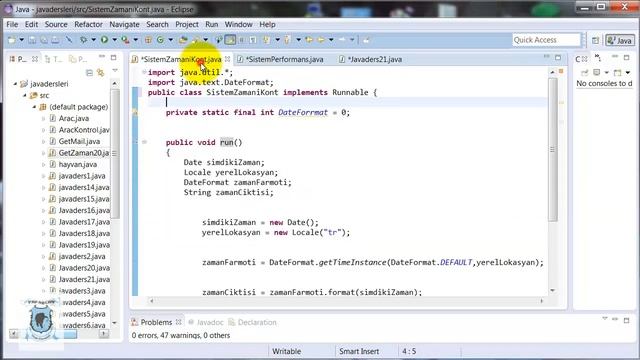Click the Run External Tools icon

pos(125,40)
